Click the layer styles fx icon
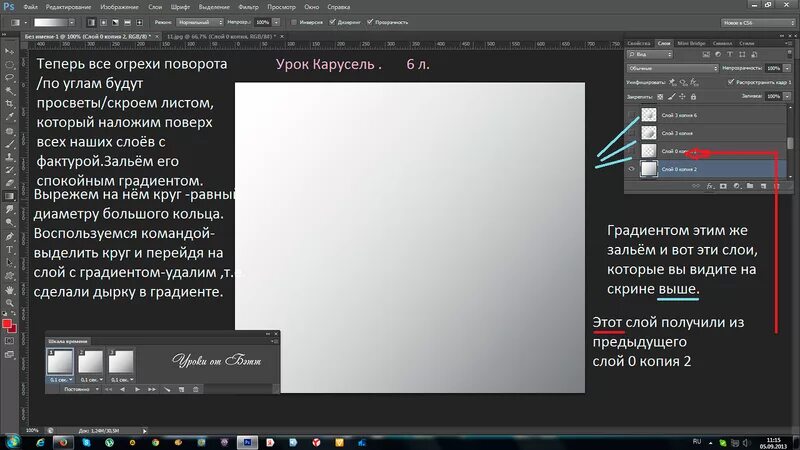Image resolution: width=800 pixels, height=450 pixels. click(x=710, y=186)
